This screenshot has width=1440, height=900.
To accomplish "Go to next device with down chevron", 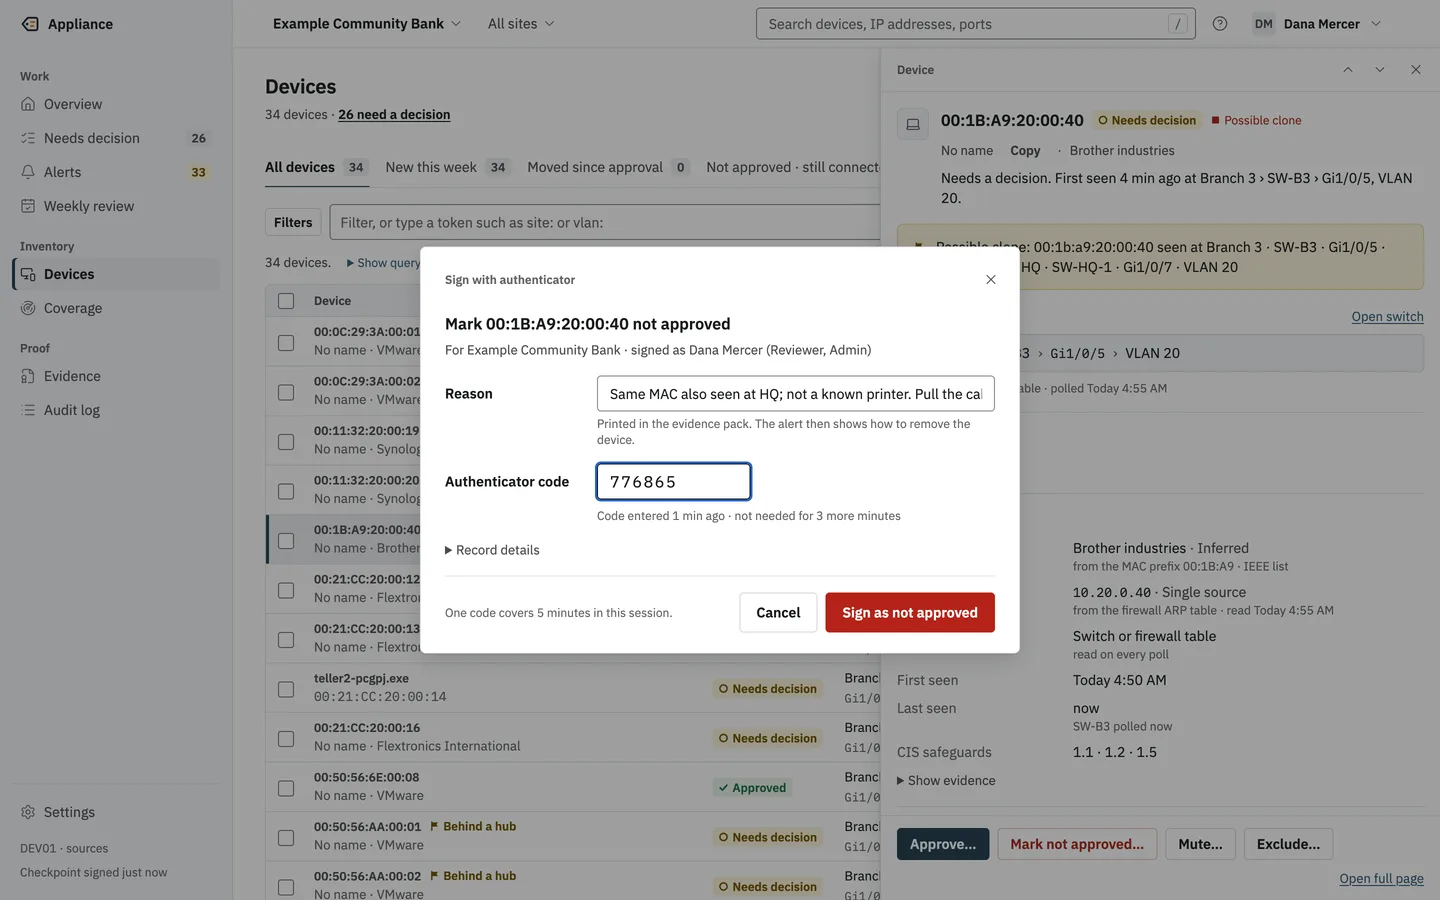I will [x=1380, y=70].
